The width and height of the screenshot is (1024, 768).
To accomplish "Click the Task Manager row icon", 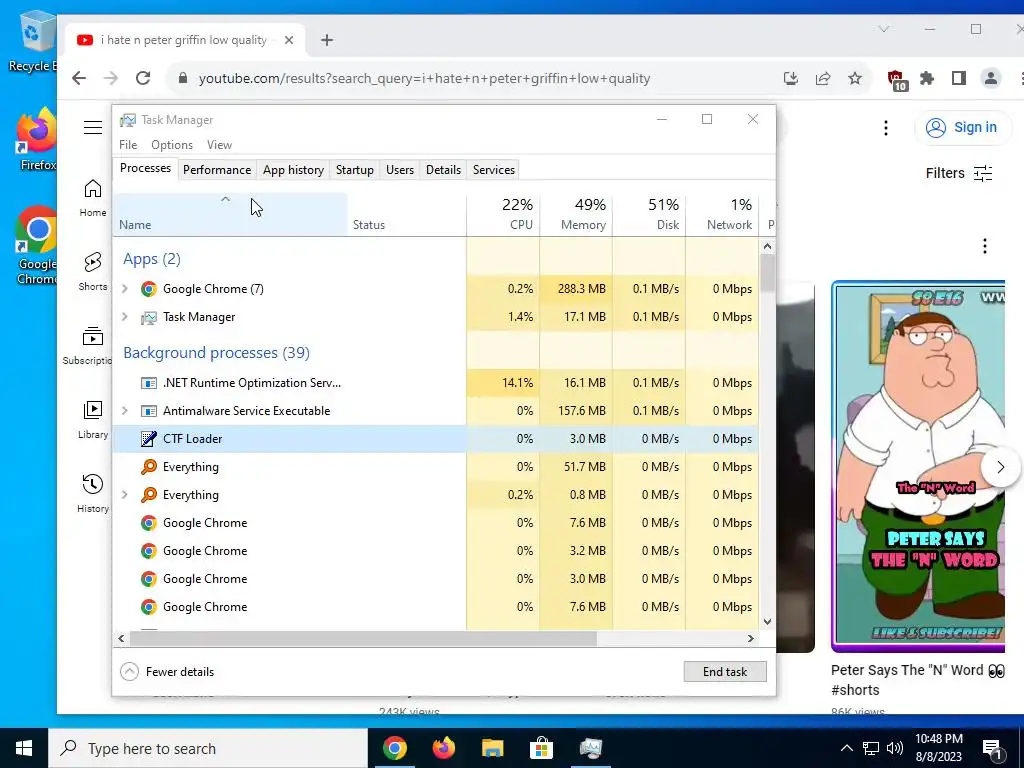I will click(149, 317).
